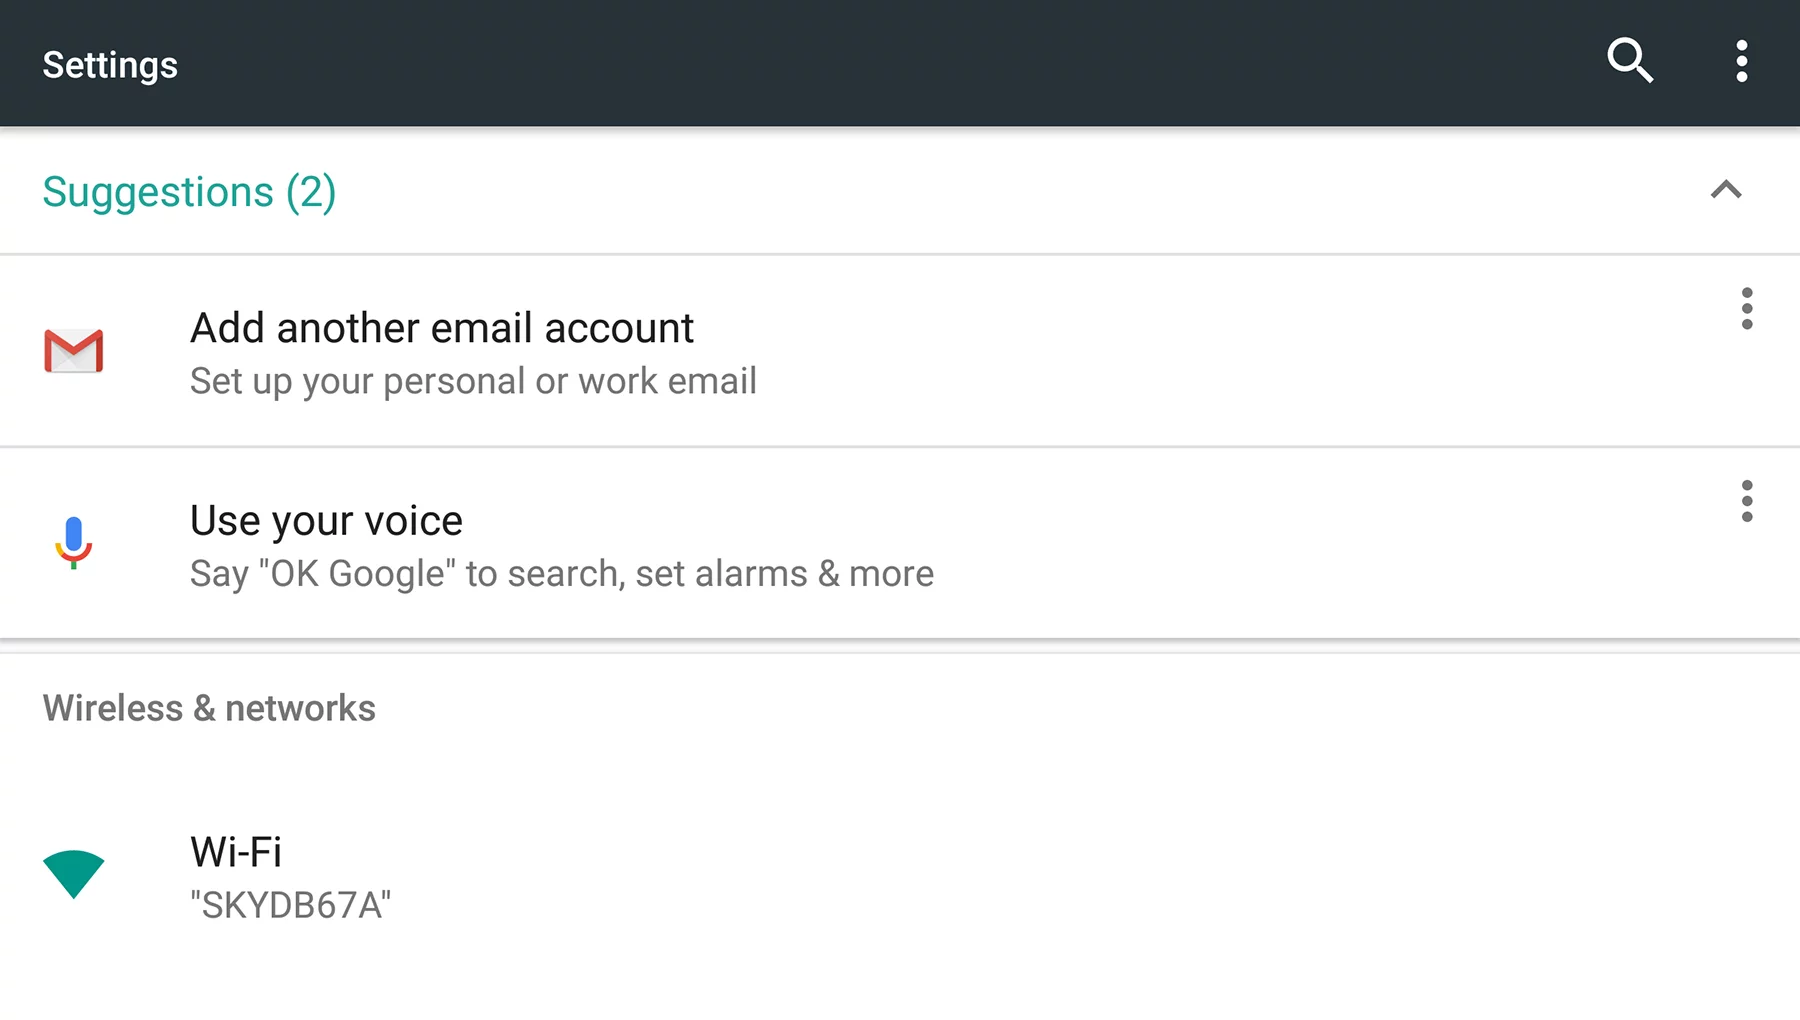Open the overflow menu in the top bar

[1741, 61]
